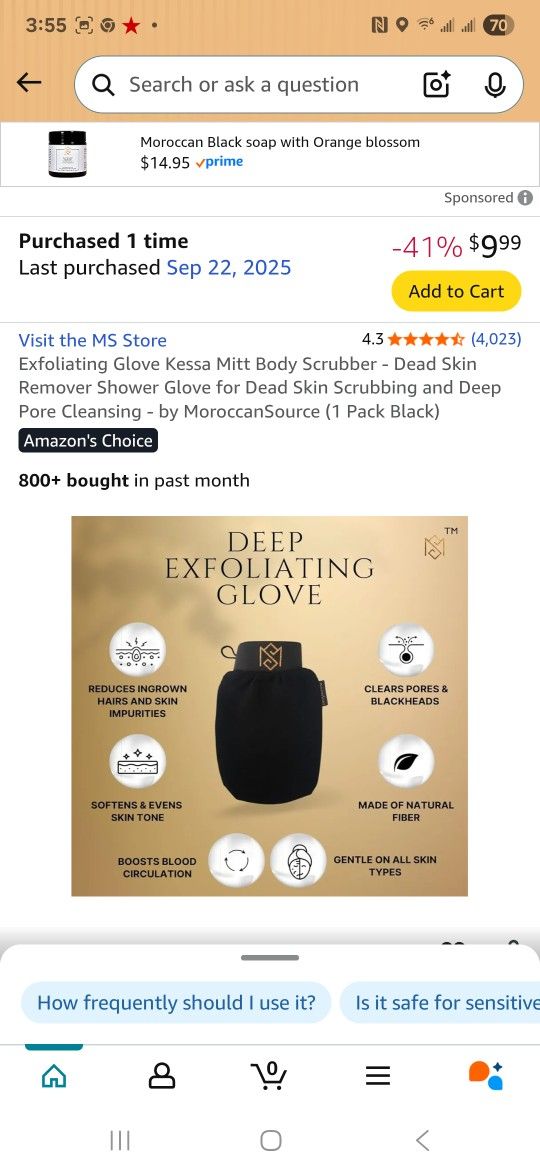The width and height of the screenshot is (540, 1170).
Task: Tap the Android recent apps button
Action: [120, 1140]
